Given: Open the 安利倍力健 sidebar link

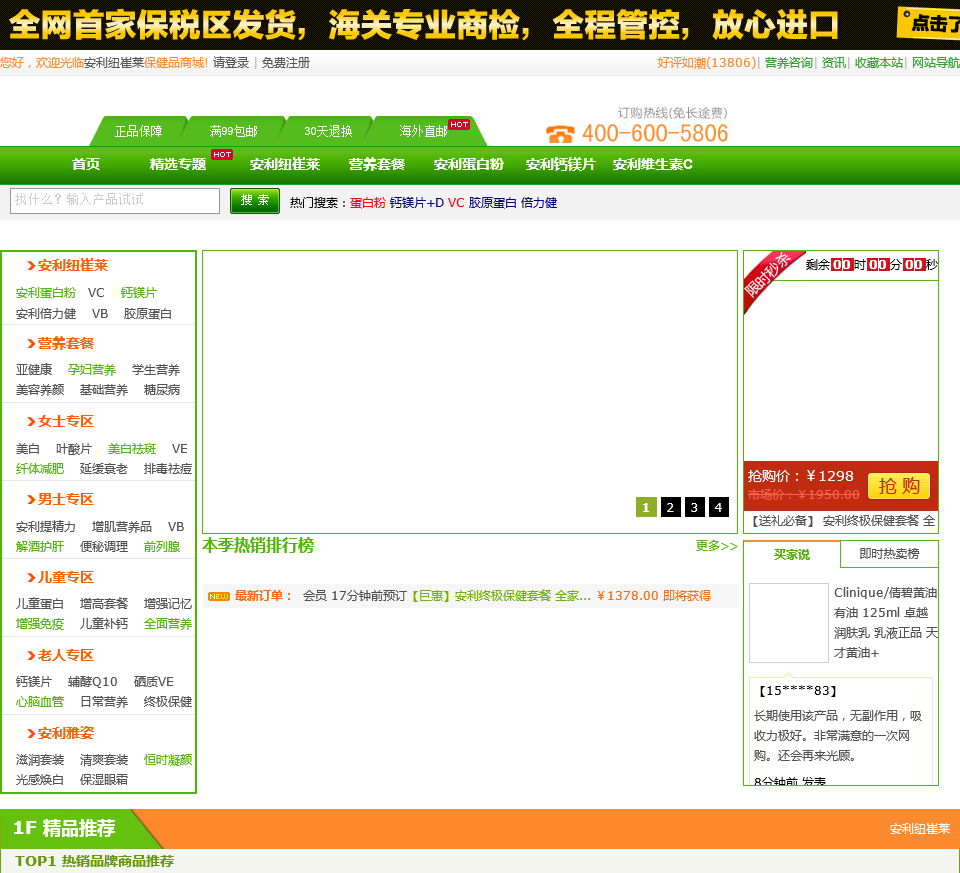Looking at the screenshot, I should (x=46, y=314).
